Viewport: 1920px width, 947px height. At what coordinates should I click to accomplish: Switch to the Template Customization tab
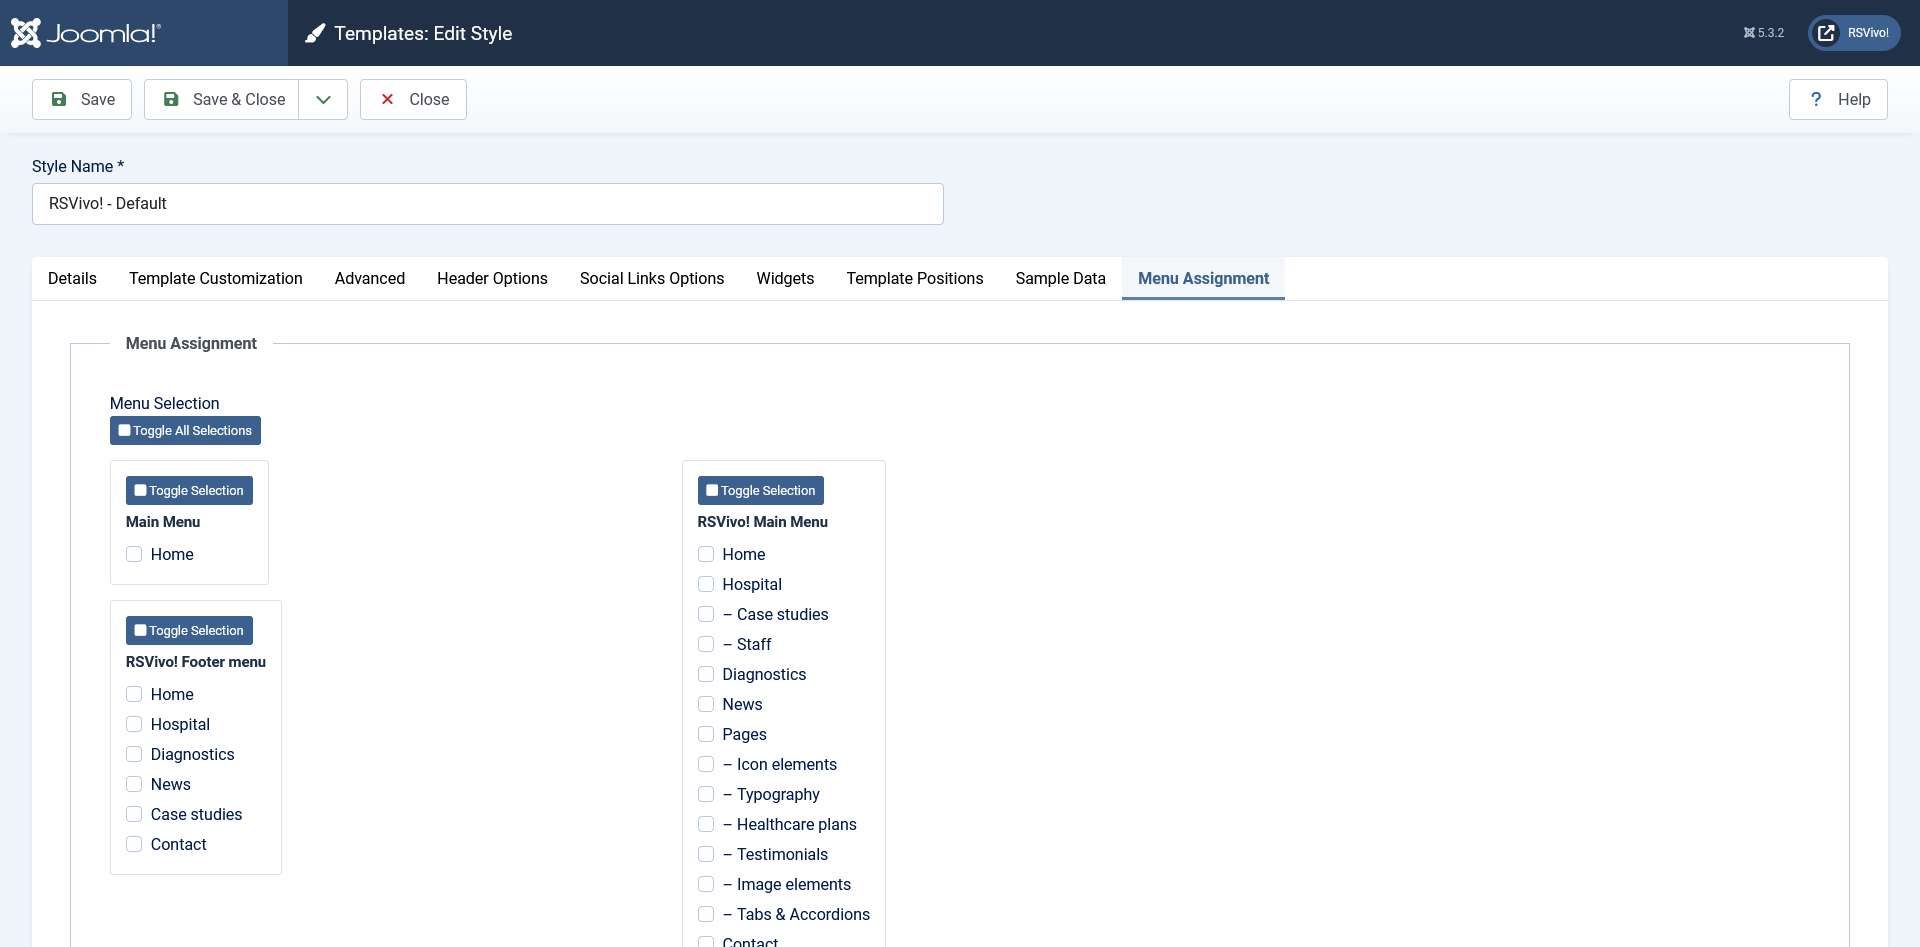click(x=215, y=278)
